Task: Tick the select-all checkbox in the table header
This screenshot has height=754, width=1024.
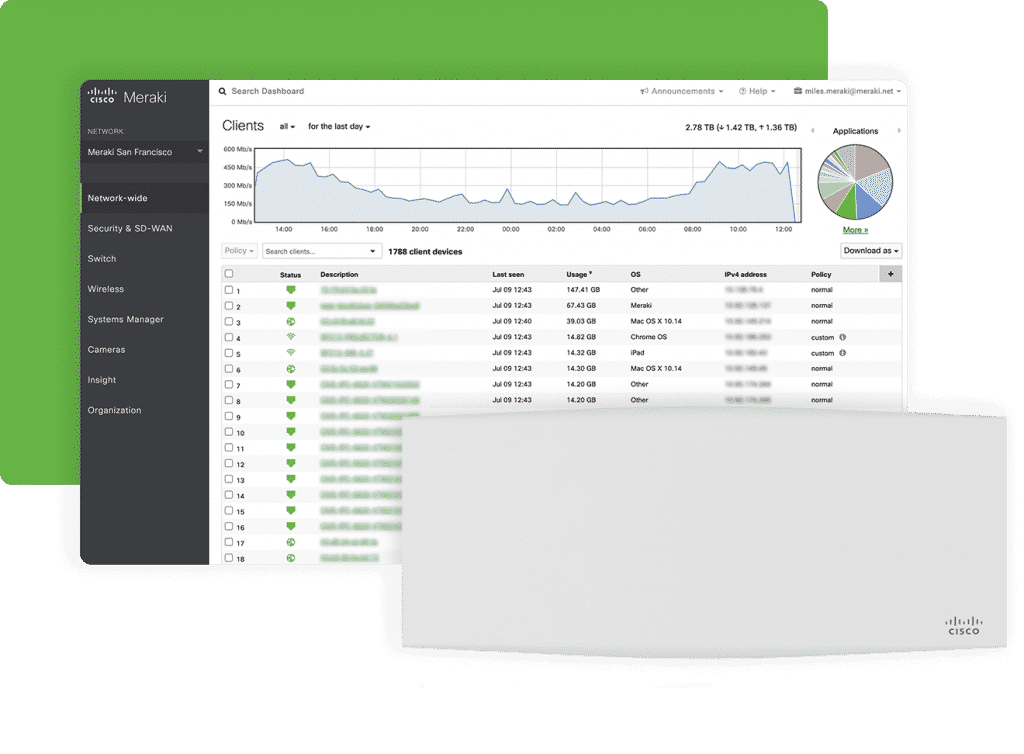Action: point(229,274)
